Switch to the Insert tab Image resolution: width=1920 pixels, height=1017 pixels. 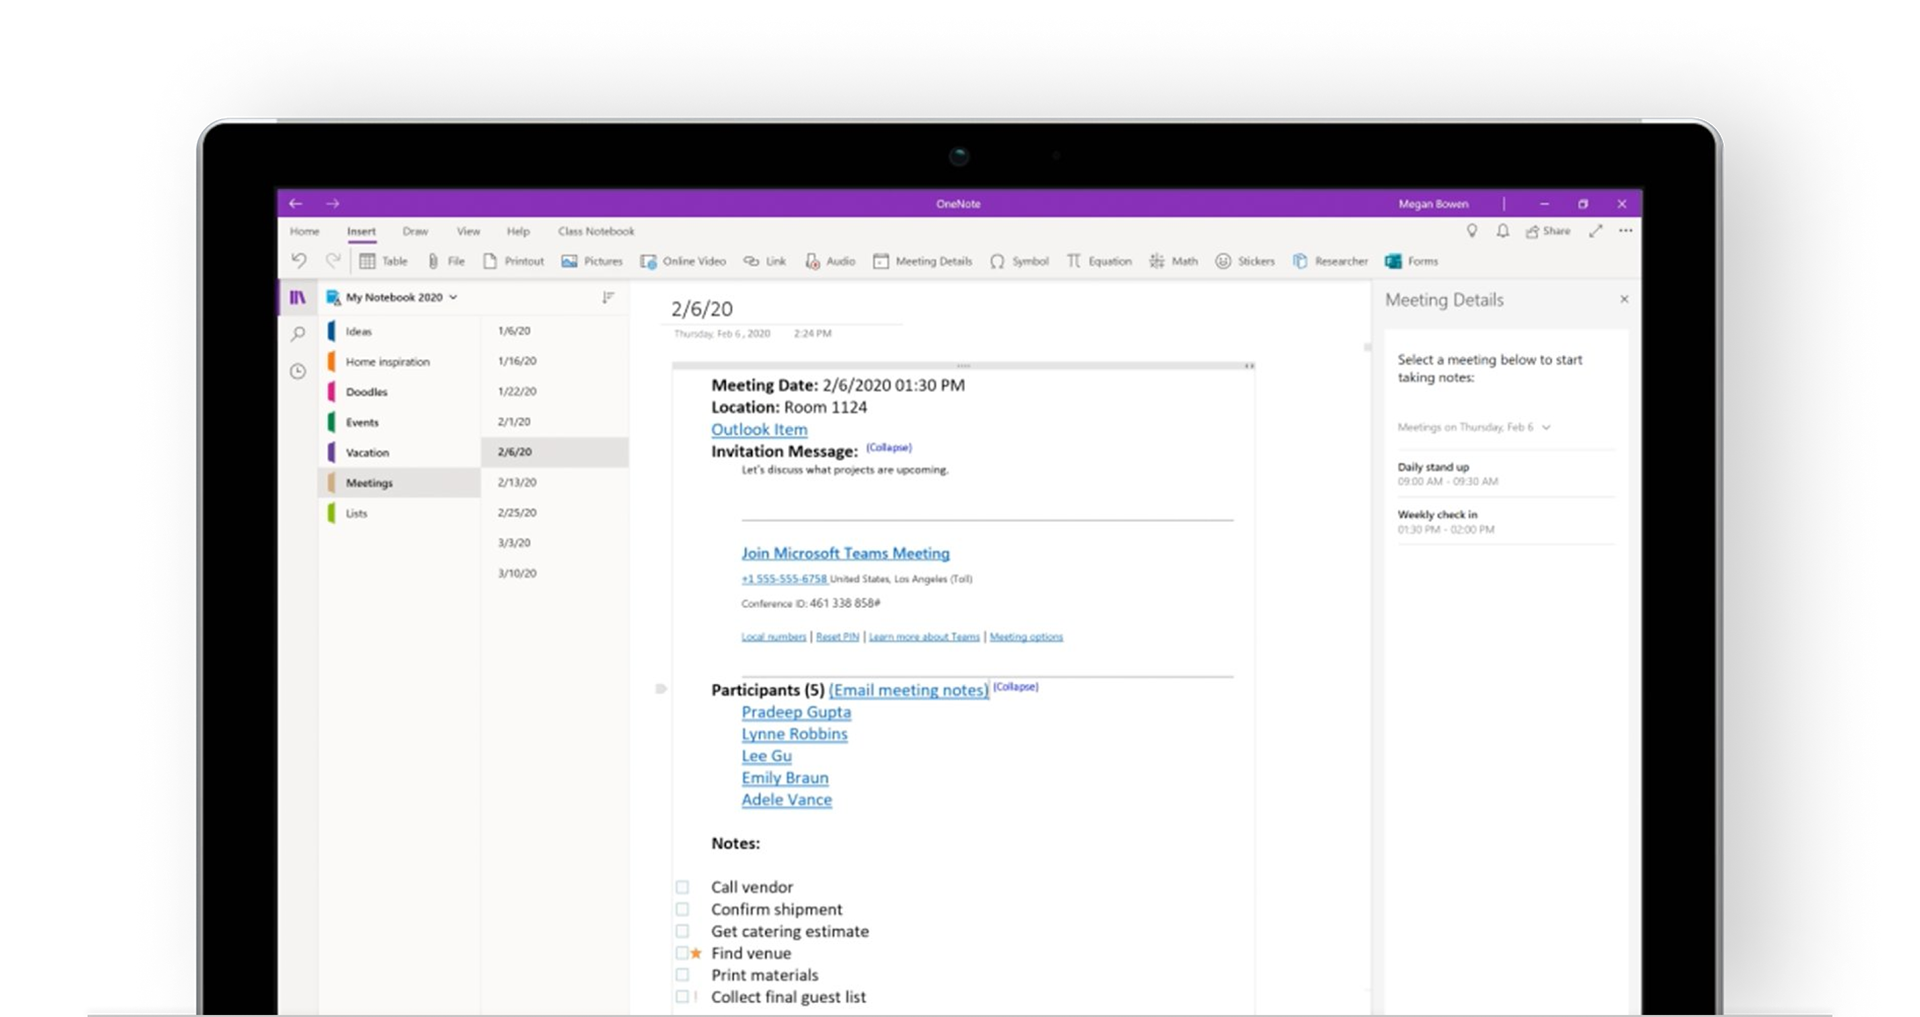pos(361,231)
